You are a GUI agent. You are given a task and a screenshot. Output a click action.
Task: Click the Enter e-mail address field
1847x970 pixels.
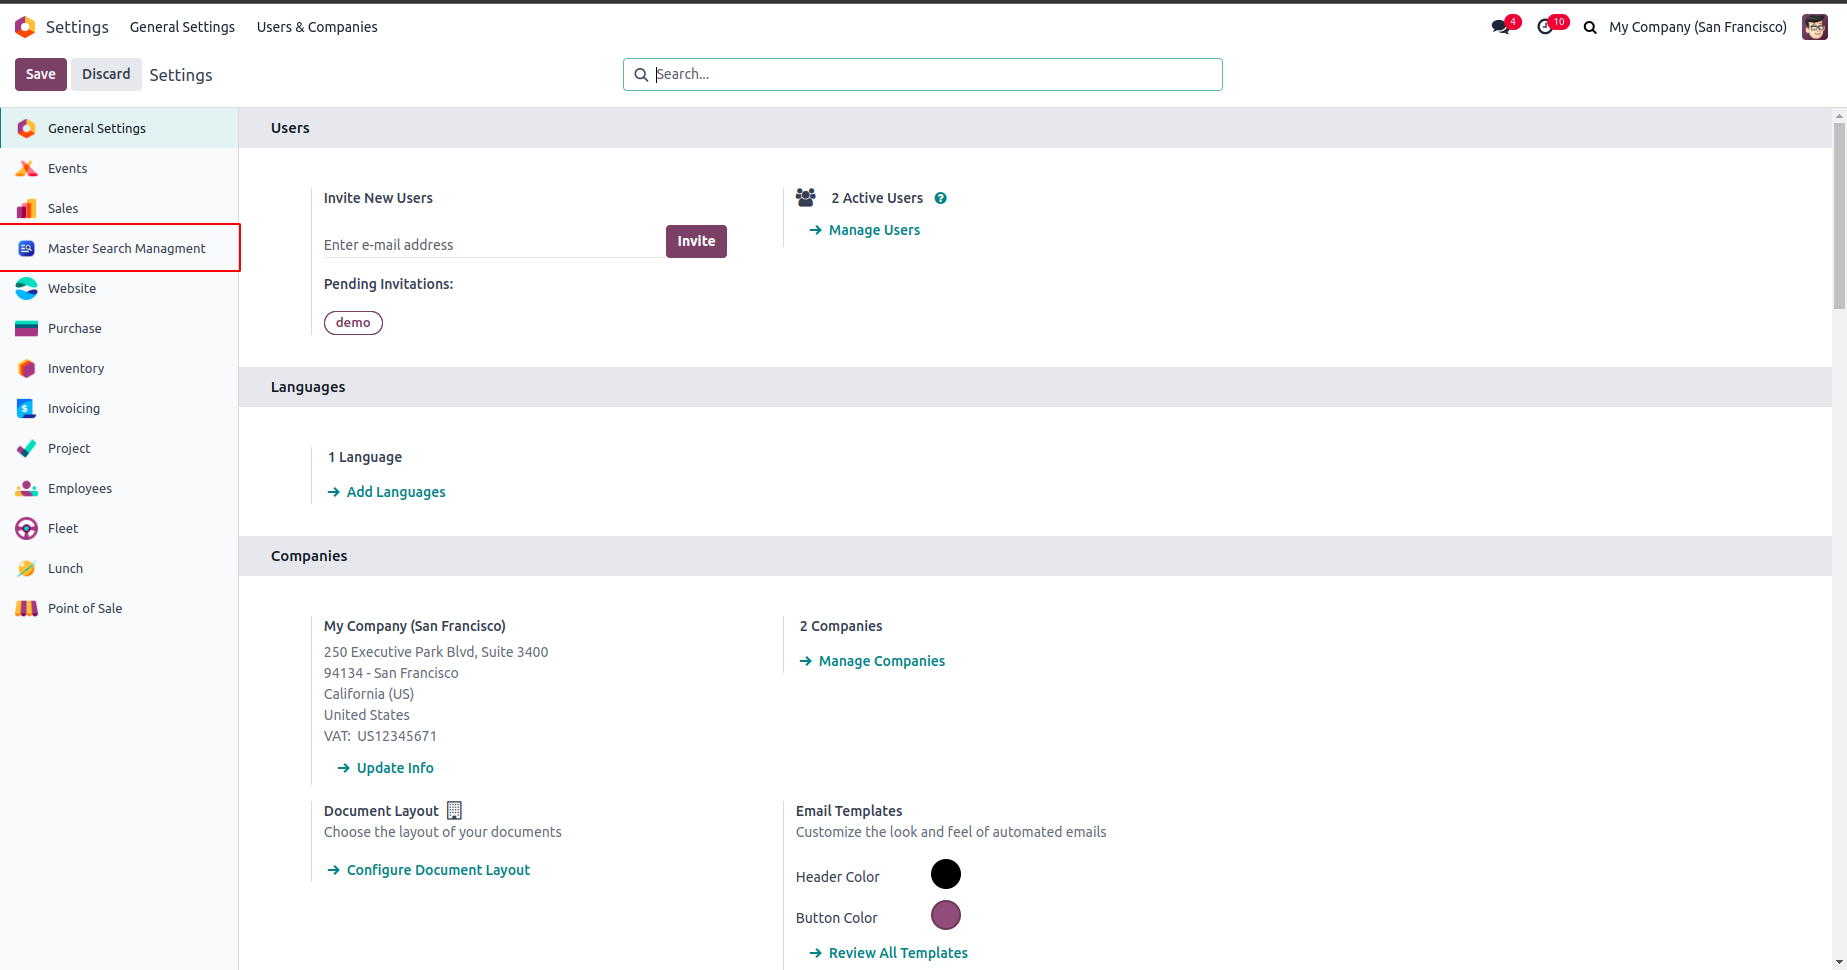[492, 244]
